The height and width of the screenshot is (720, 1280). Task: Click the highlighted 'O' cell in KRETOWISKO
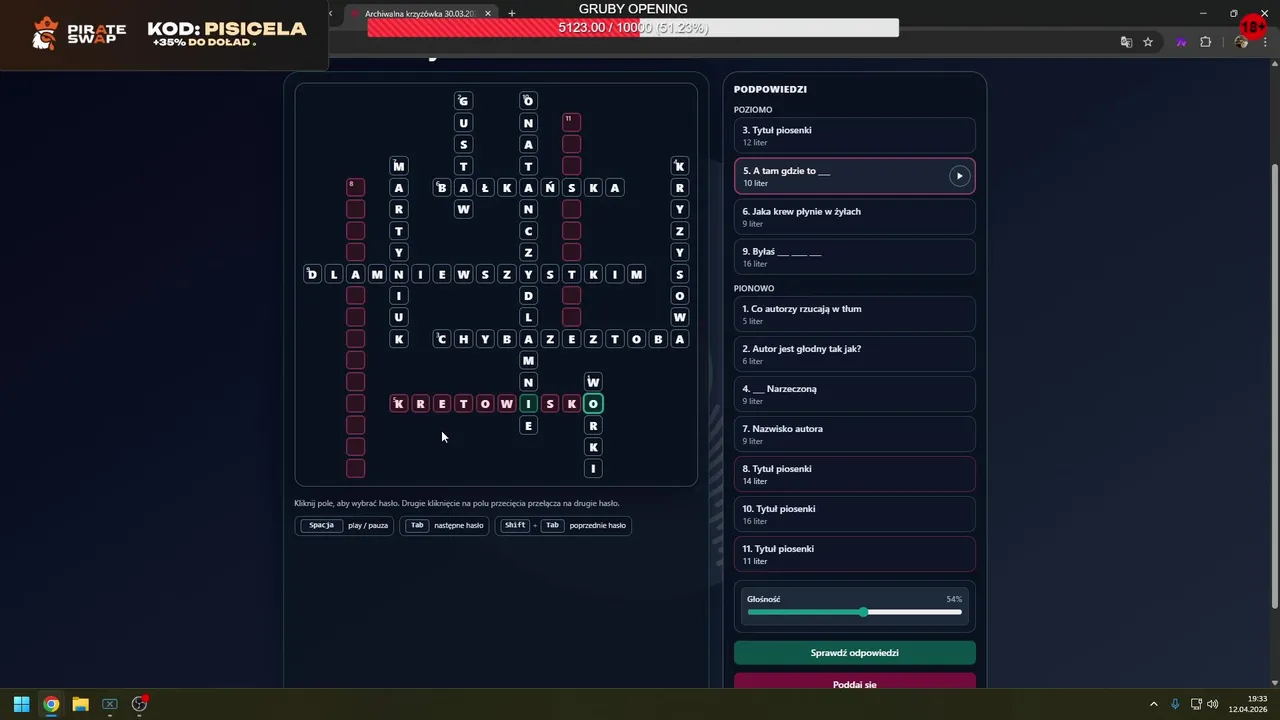click(593, 404)
